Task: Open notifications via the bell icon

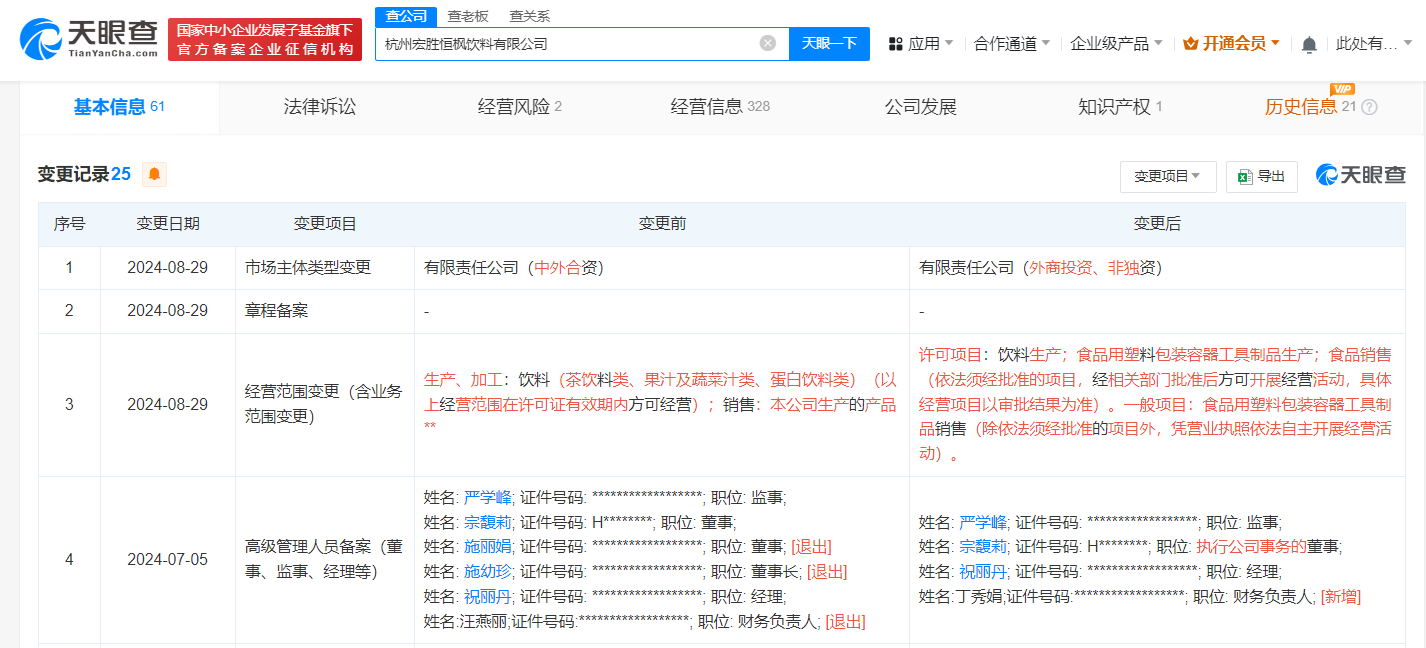Action: 1310,43
